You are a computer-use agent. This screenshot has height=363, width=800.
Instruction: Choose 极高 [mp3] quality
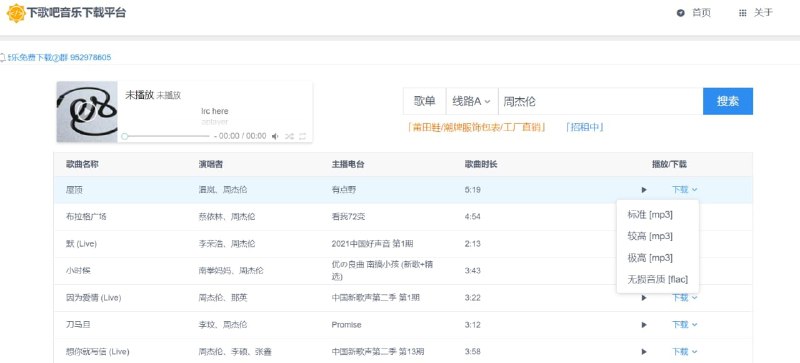click(658, 258)
